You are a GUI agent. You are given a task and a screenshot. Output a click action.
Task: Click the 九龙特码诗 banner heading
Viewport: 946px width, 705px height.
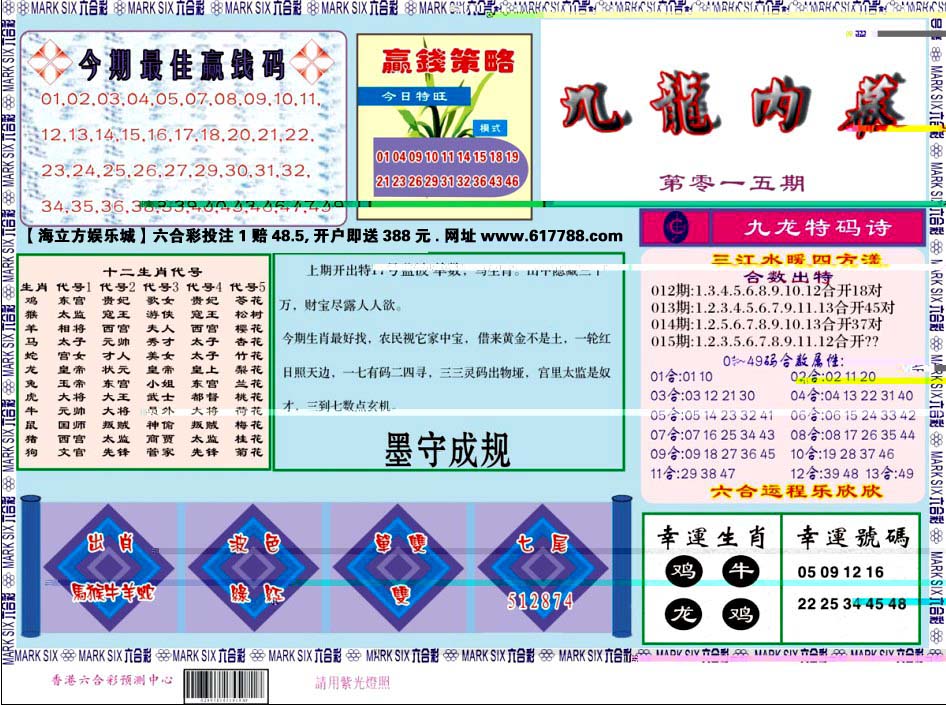tap(817, 227)
